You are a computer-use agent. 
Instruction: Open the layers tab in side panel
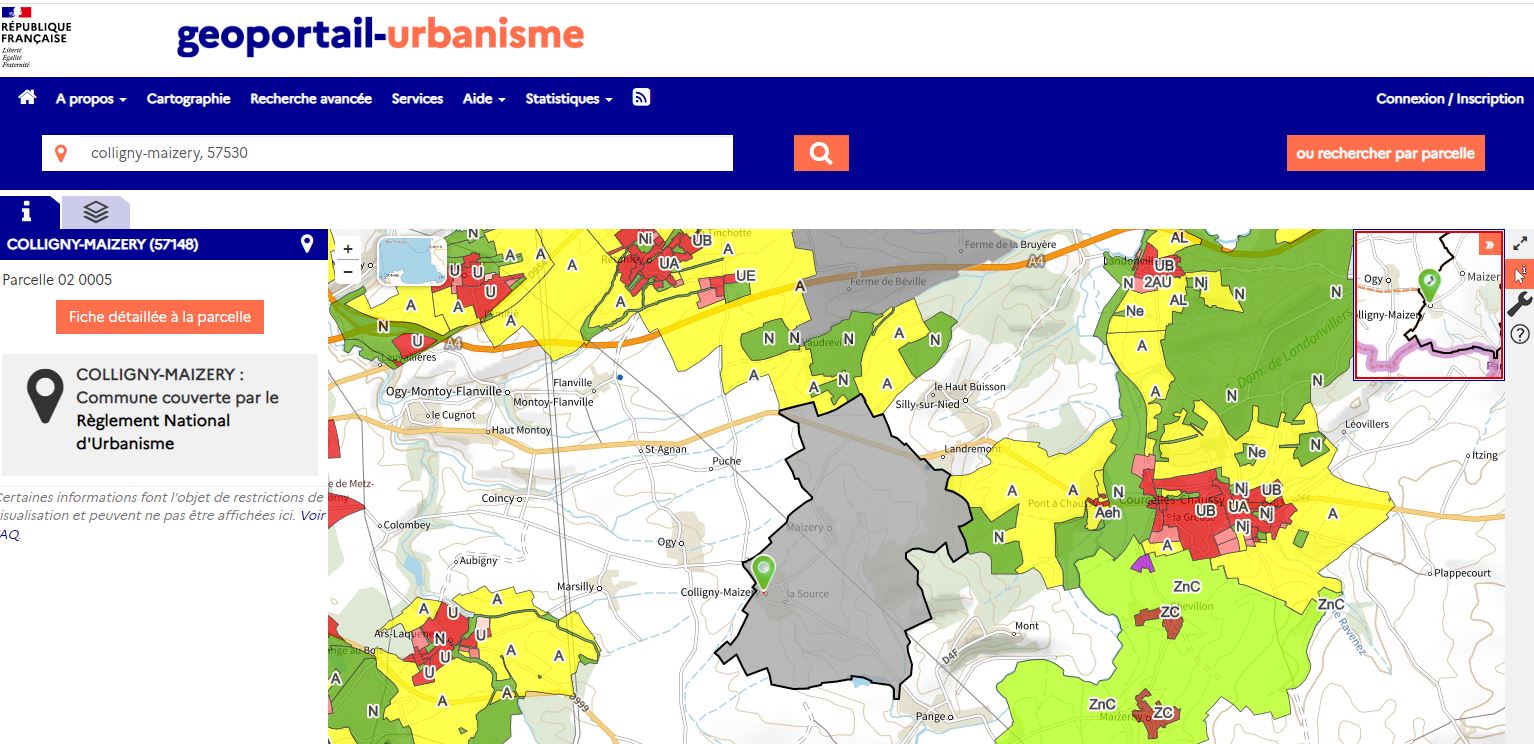tap(95, 212)
